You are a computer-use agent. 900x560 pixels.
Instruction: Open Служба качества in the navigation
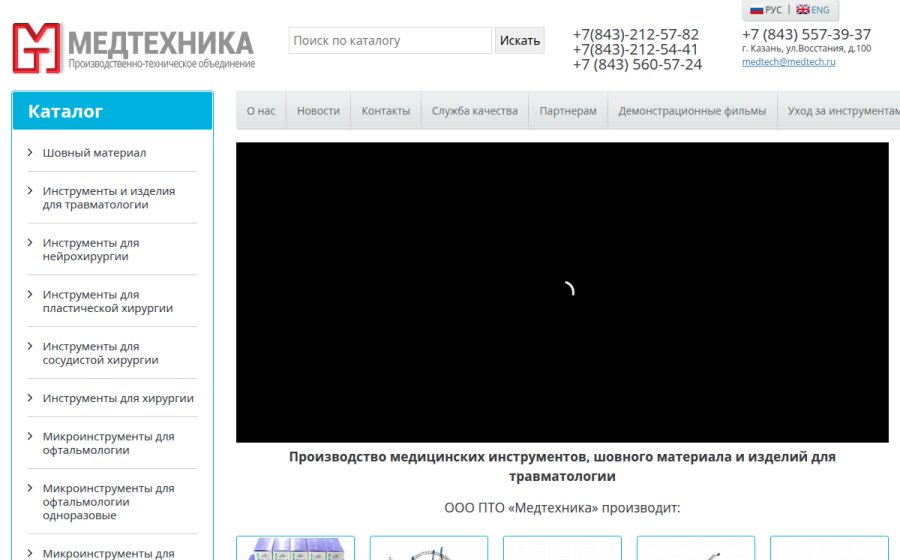click(475, 111)
